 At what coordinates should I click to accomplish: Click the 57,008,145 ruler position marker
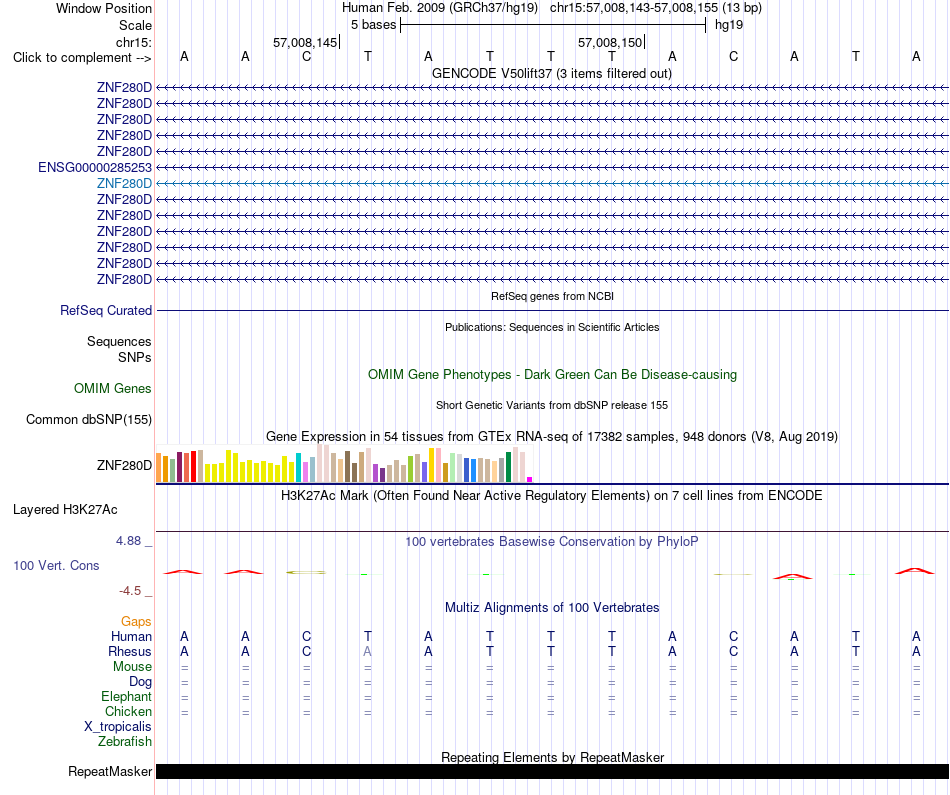pos(305,42)
